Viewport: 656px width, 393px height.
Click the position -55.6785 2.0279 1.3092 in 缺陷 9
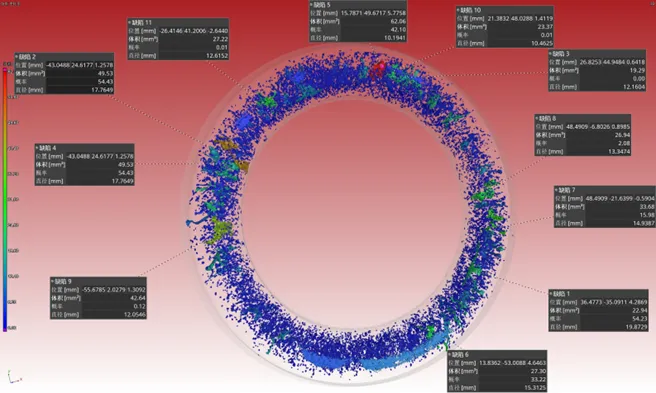click(x=113, y=290)
